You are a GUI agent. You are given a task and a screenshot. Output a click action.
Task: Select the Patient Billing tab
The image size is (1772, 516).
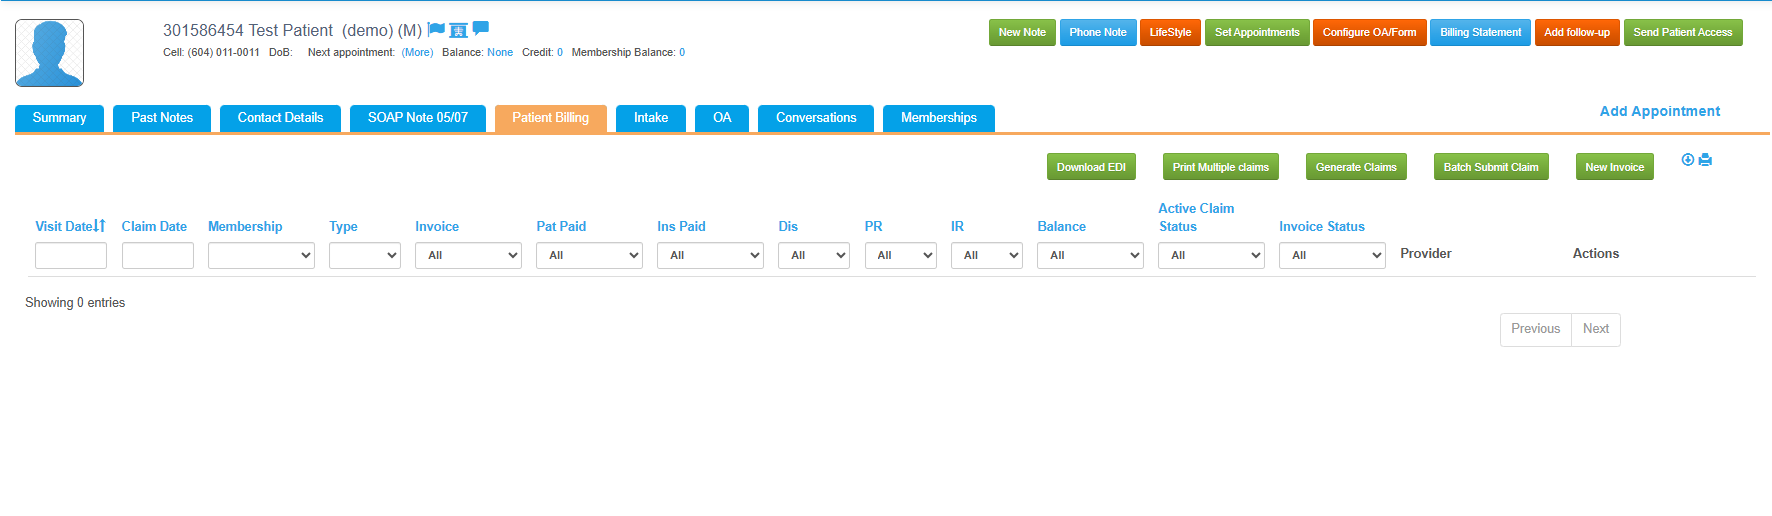[x=551, y=118]
